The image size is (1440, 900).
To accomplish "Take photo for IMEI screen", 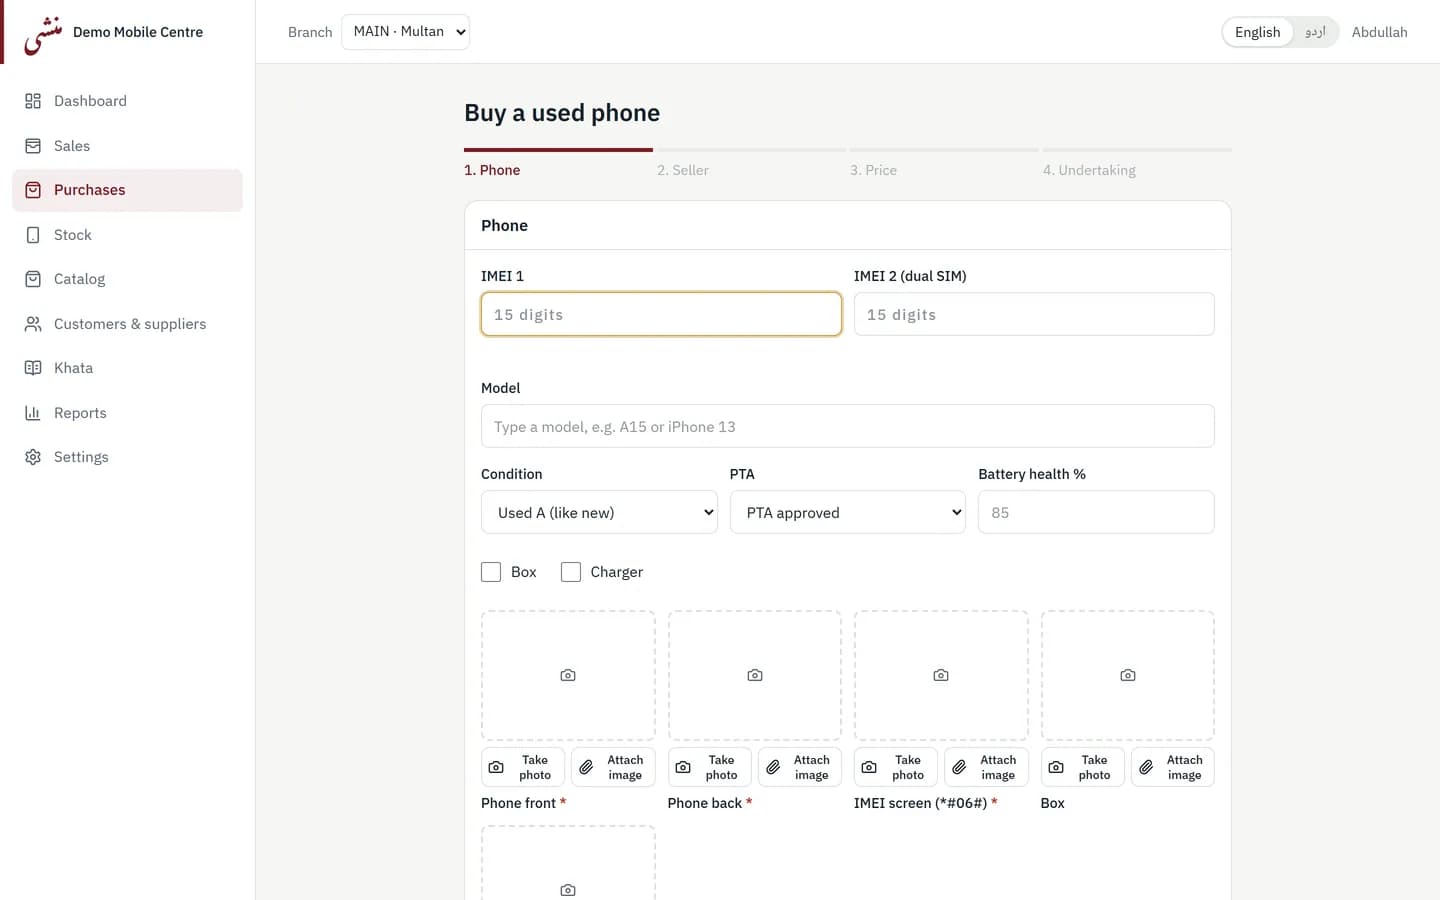I will point(896,767).
